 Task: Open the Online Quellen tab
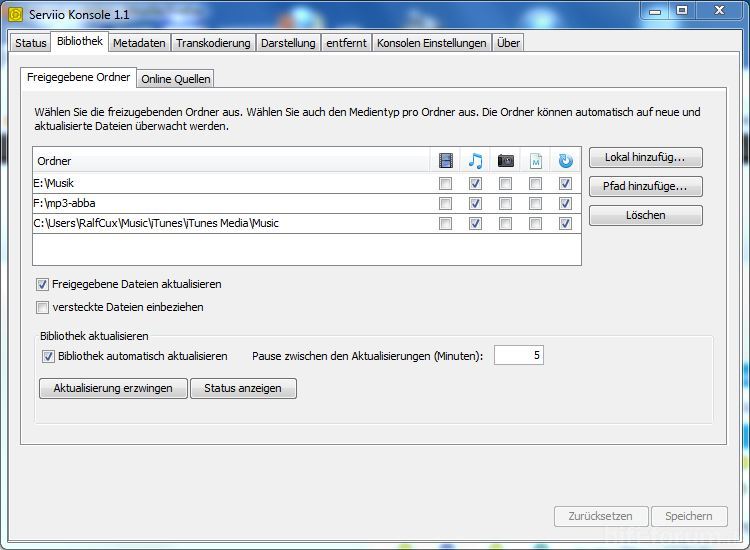click(176, 79)
